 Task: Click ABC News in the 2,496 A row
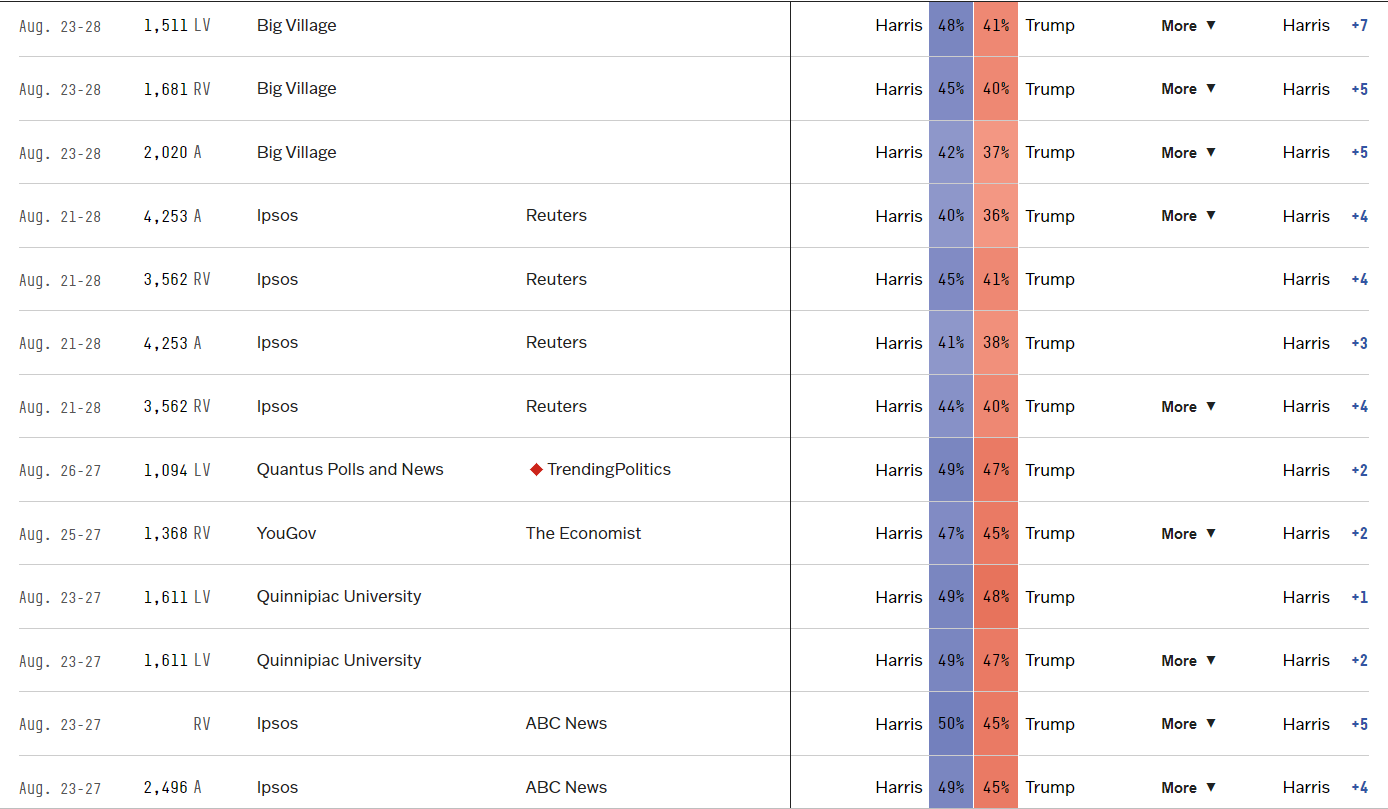pos(566,788)
